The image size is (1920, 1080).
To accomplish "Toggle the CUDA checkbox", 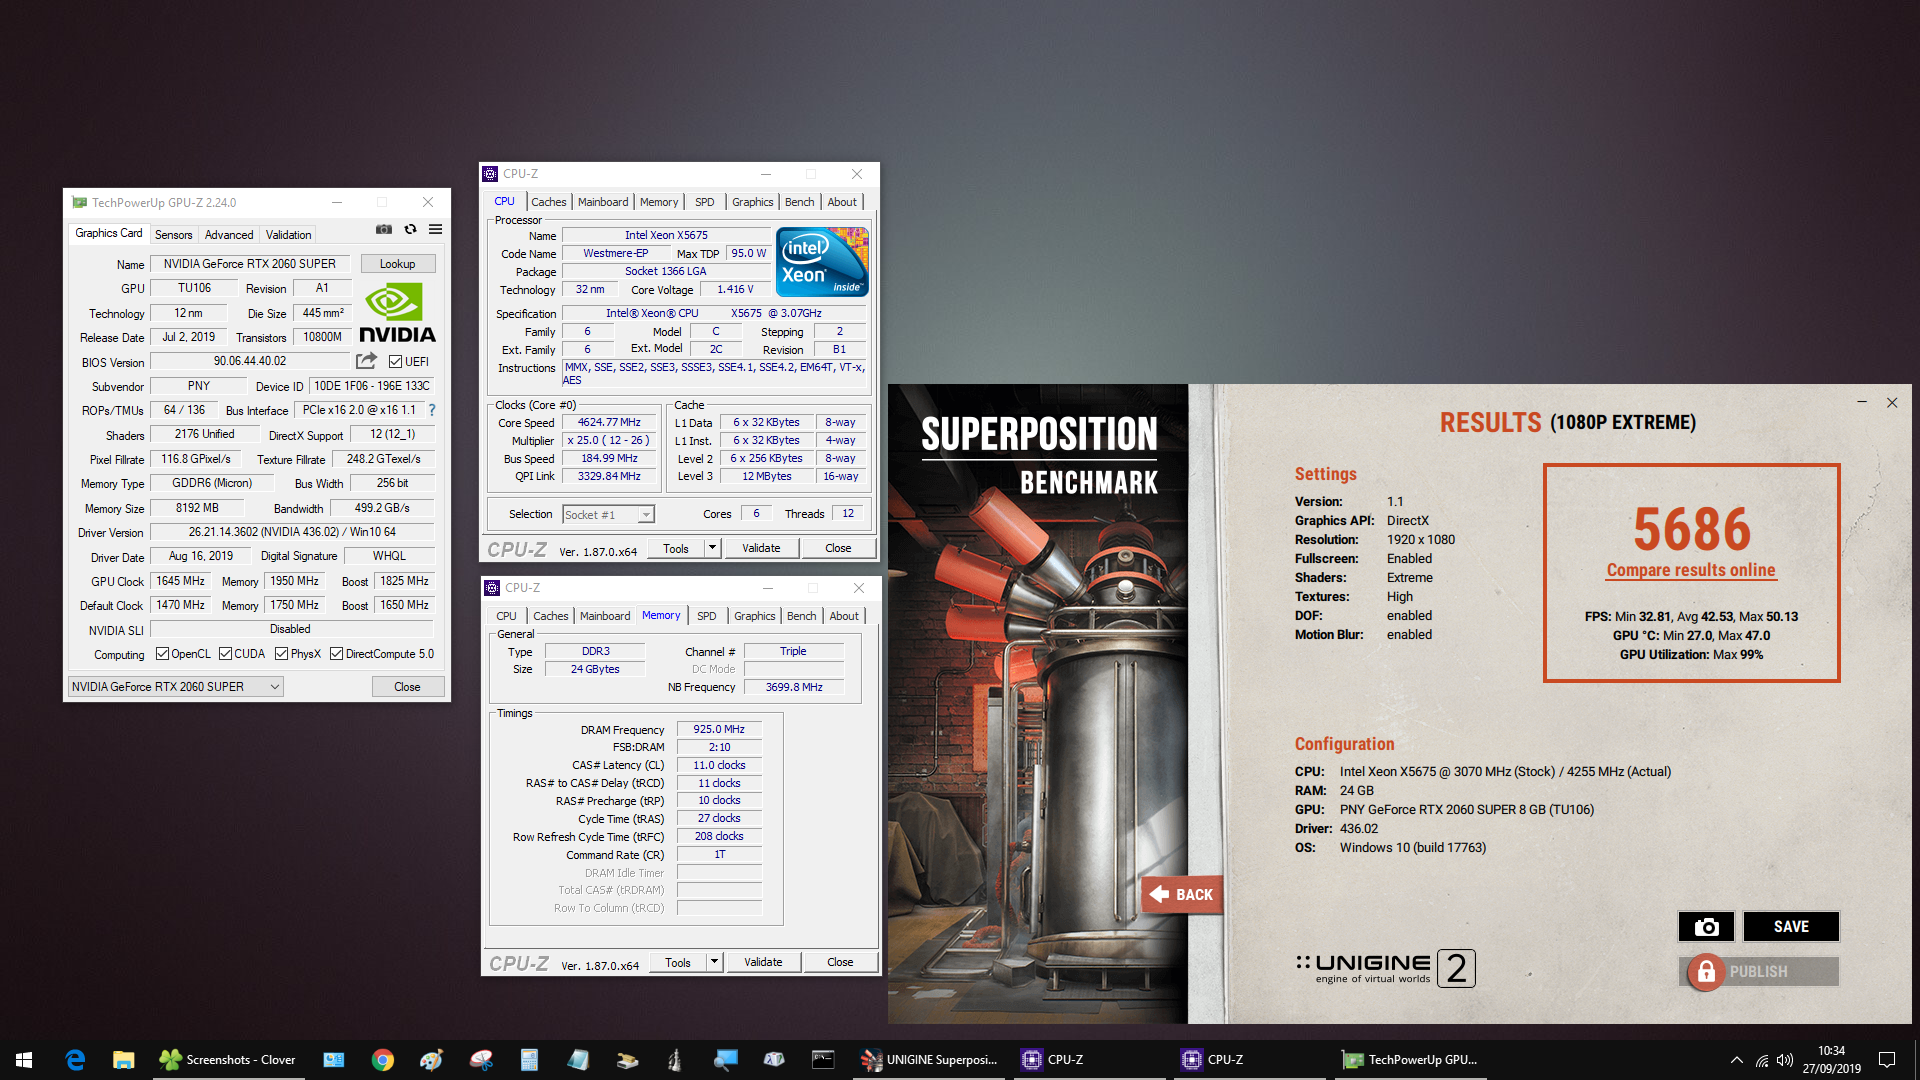I will point(225,654).
